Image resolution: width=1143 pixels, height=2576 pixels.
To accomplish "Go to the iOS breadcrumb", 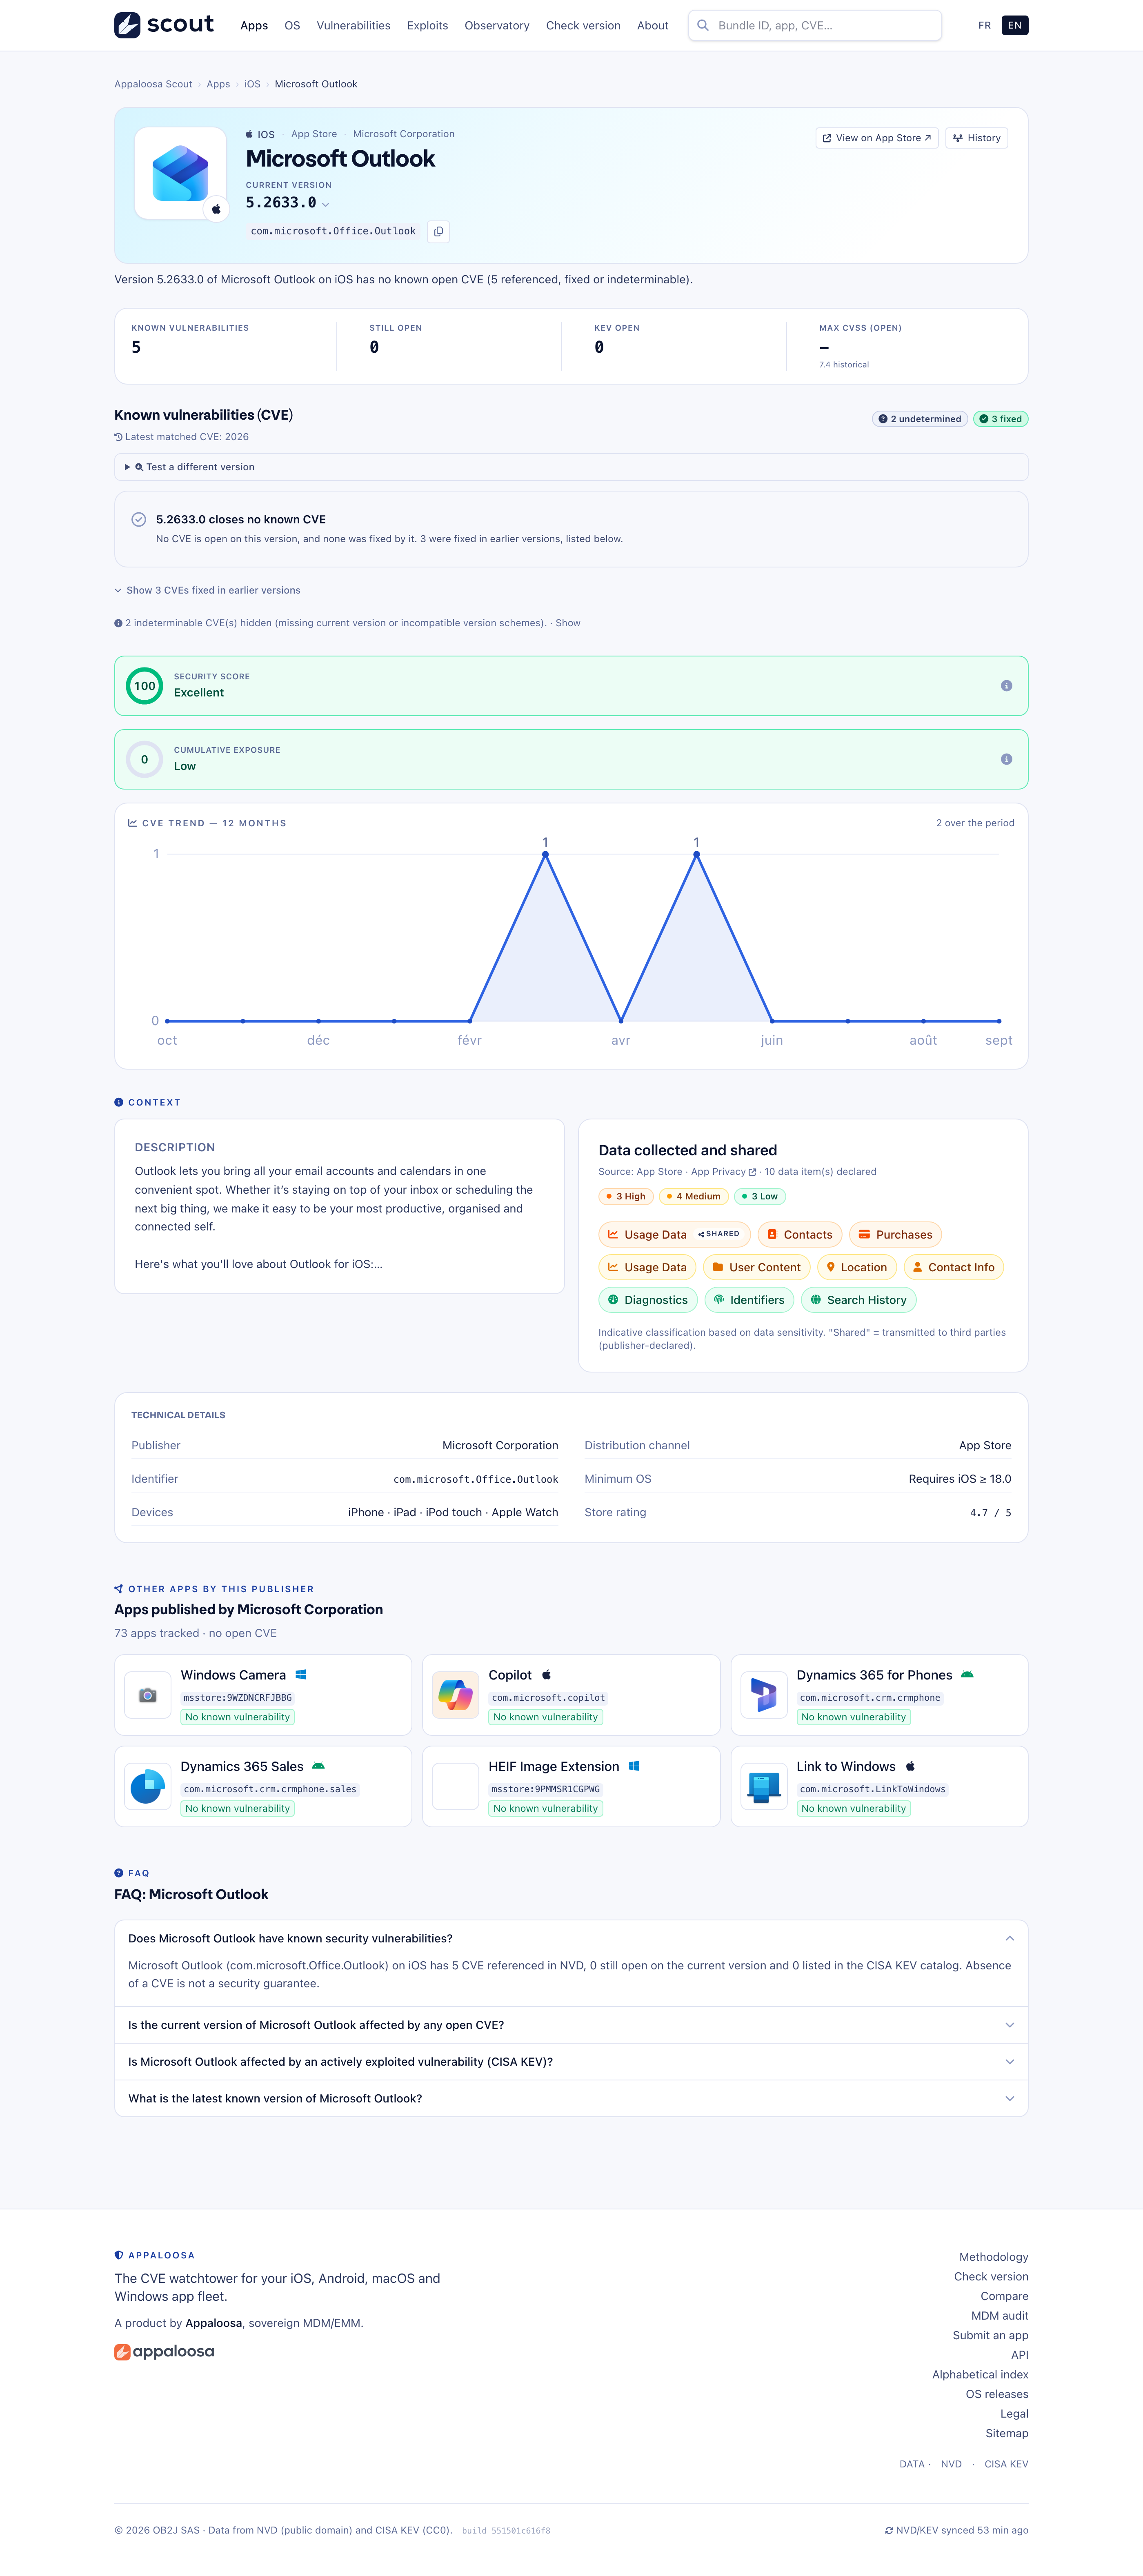I will click(252, 84).
